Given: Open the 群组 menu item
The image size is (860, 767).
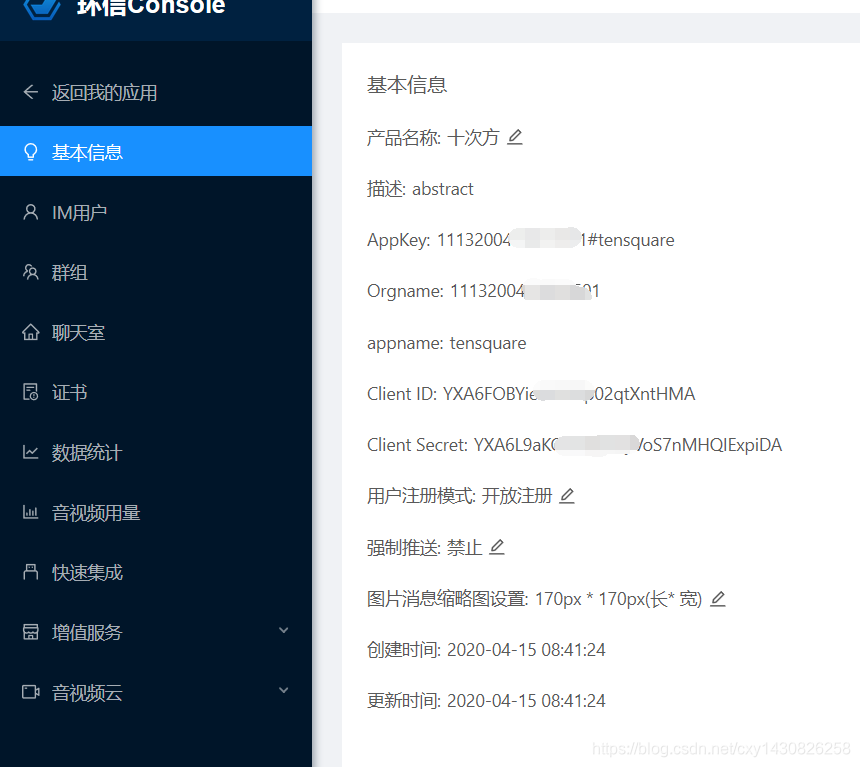Looking at the screenshot, I should tap(156, 272).
